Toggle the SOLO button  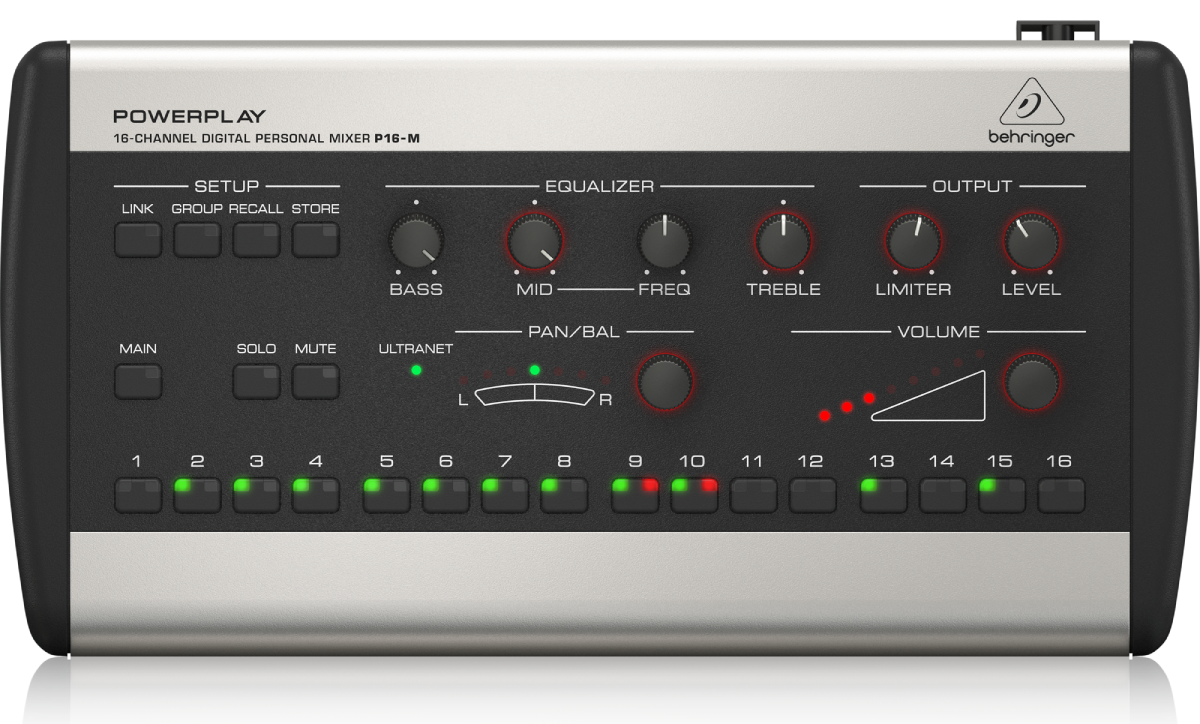(257, 381)
